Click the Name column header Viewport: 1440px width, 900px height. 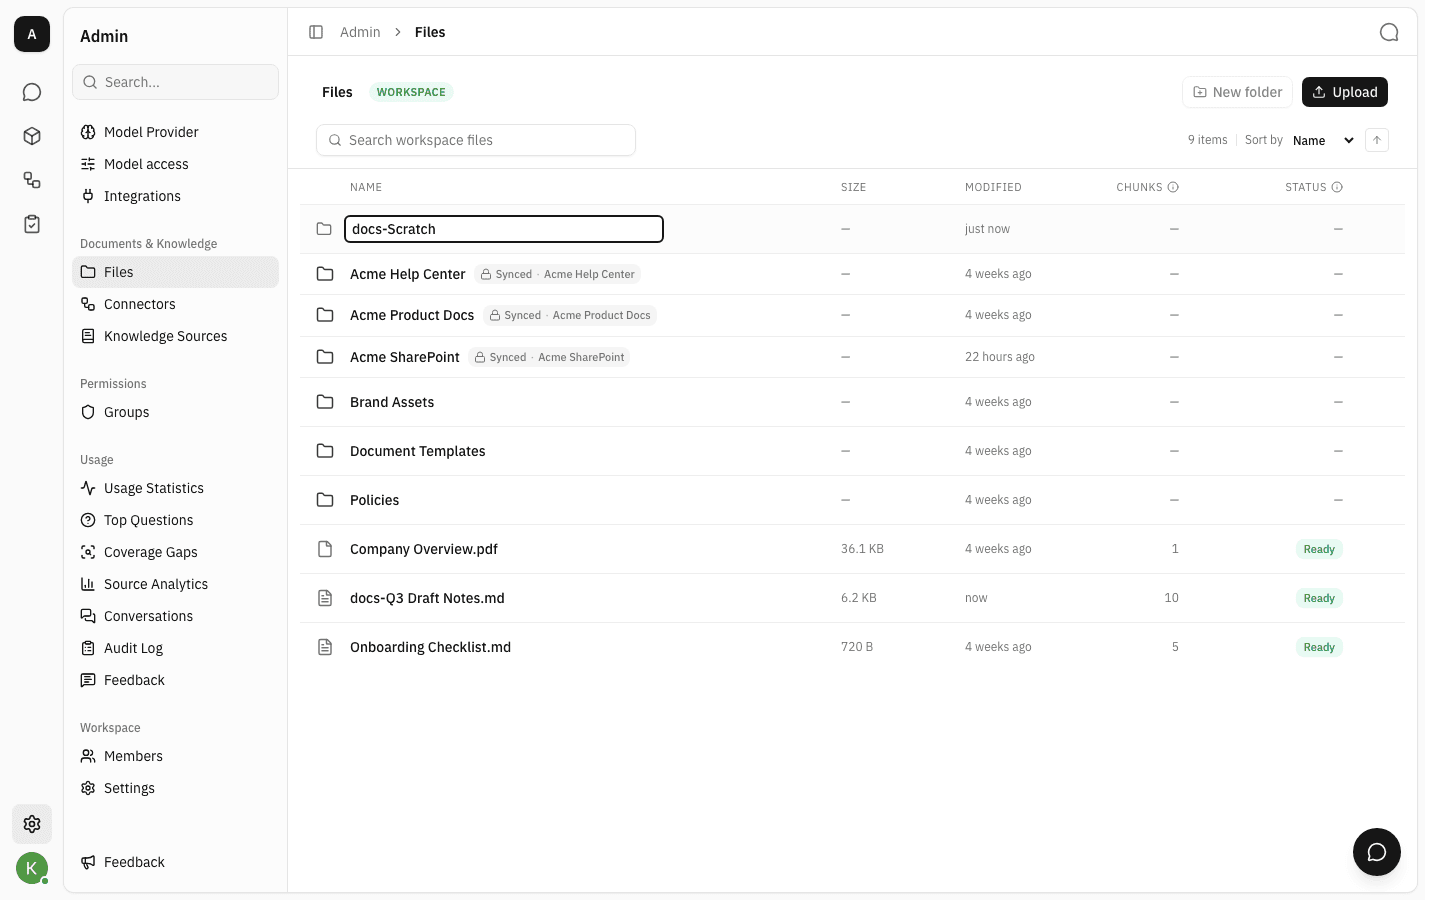click(x=366, y=187)
